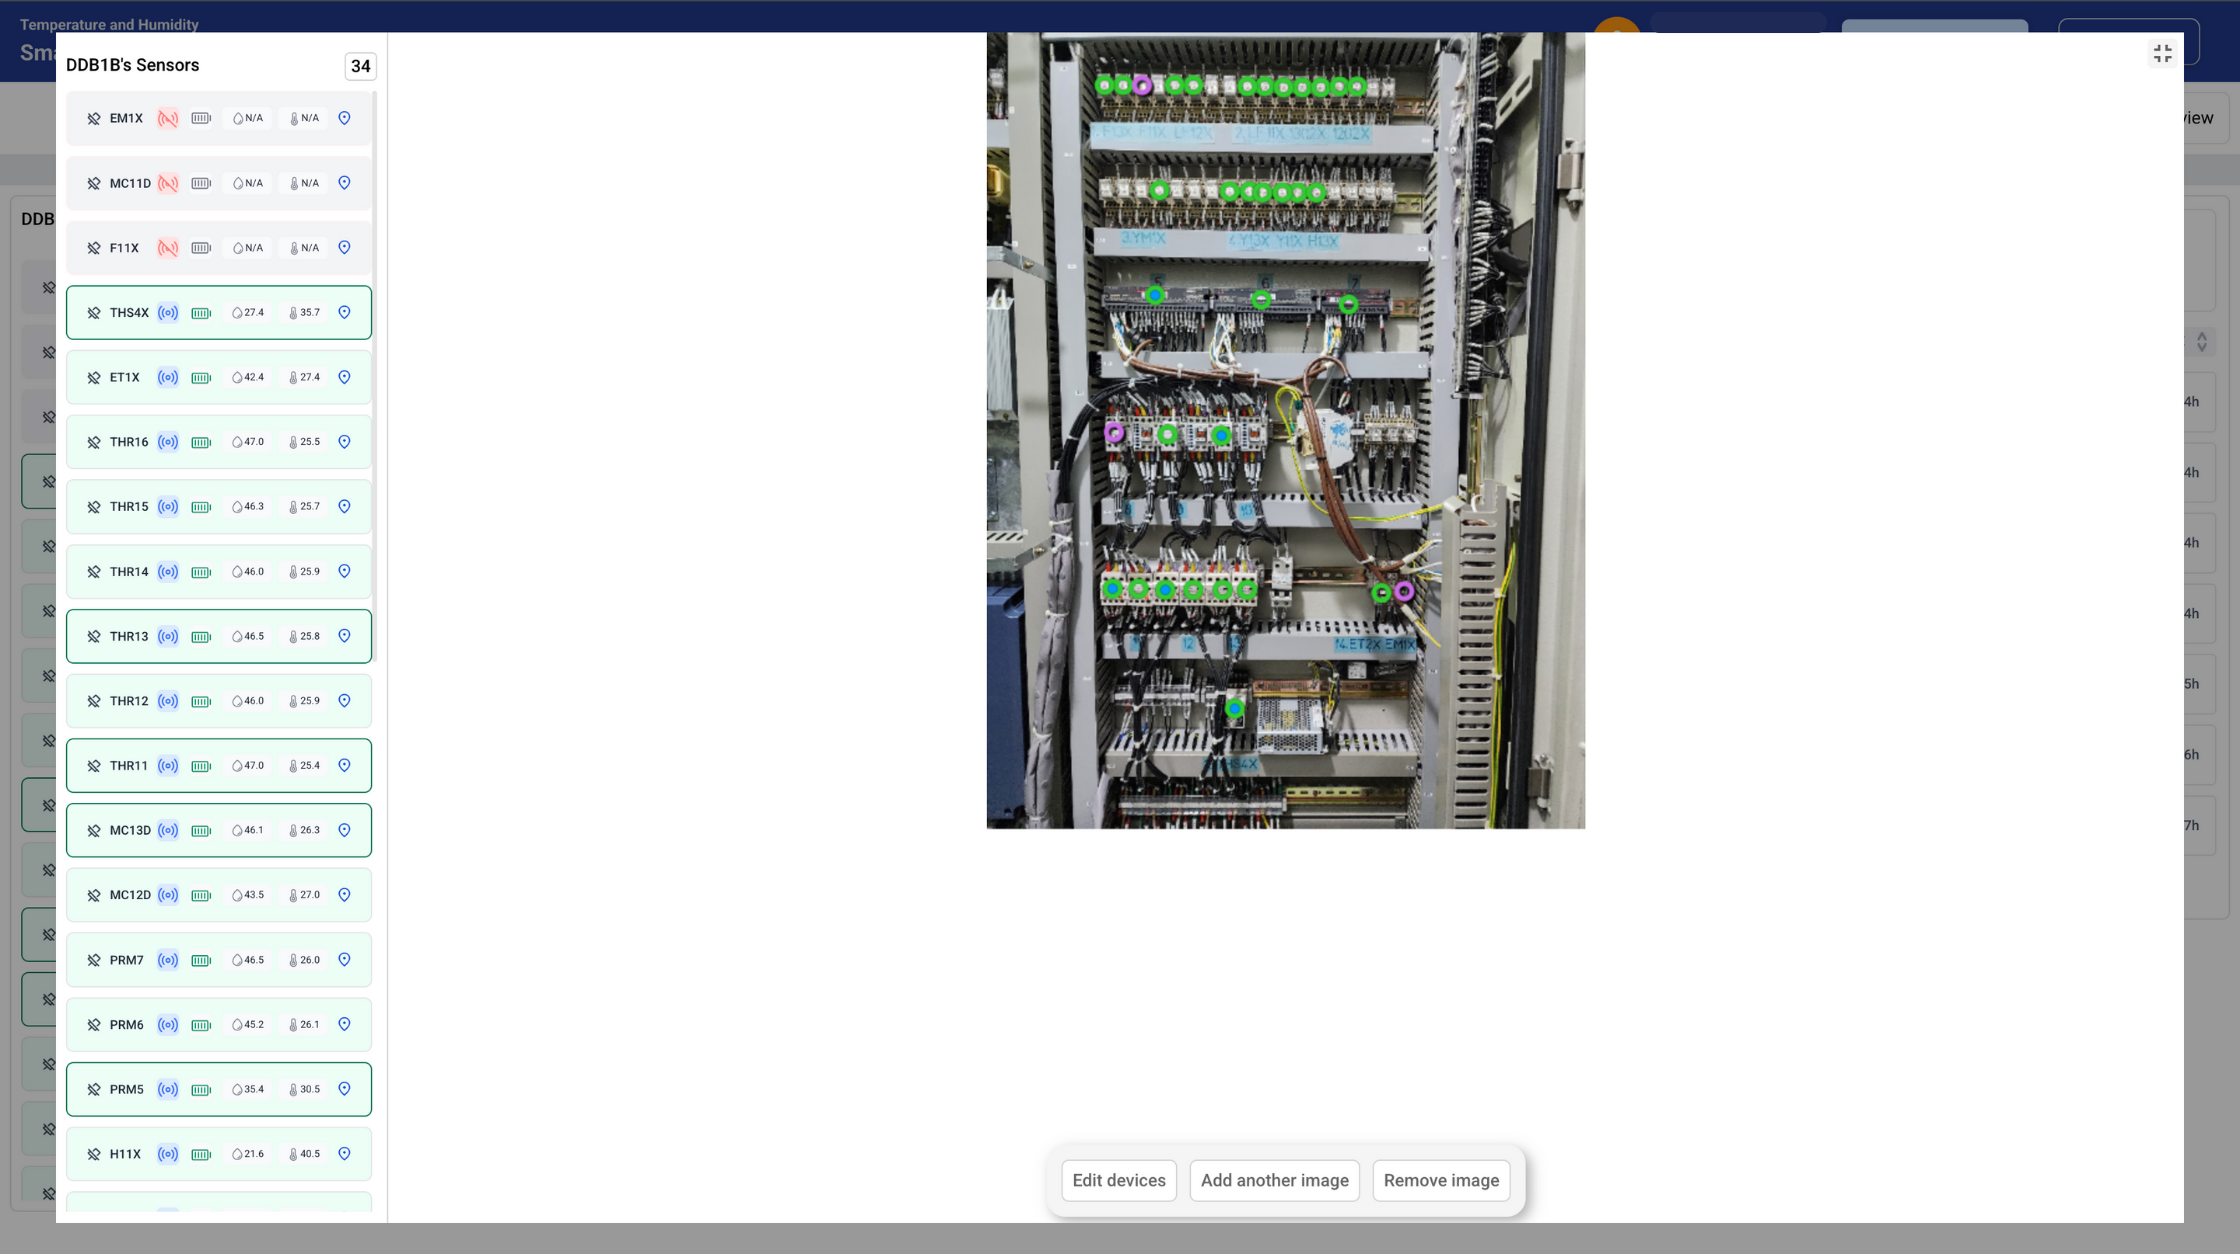
Task: Click the unpin icon for MC12D
Action: click(x=94, y=896)
